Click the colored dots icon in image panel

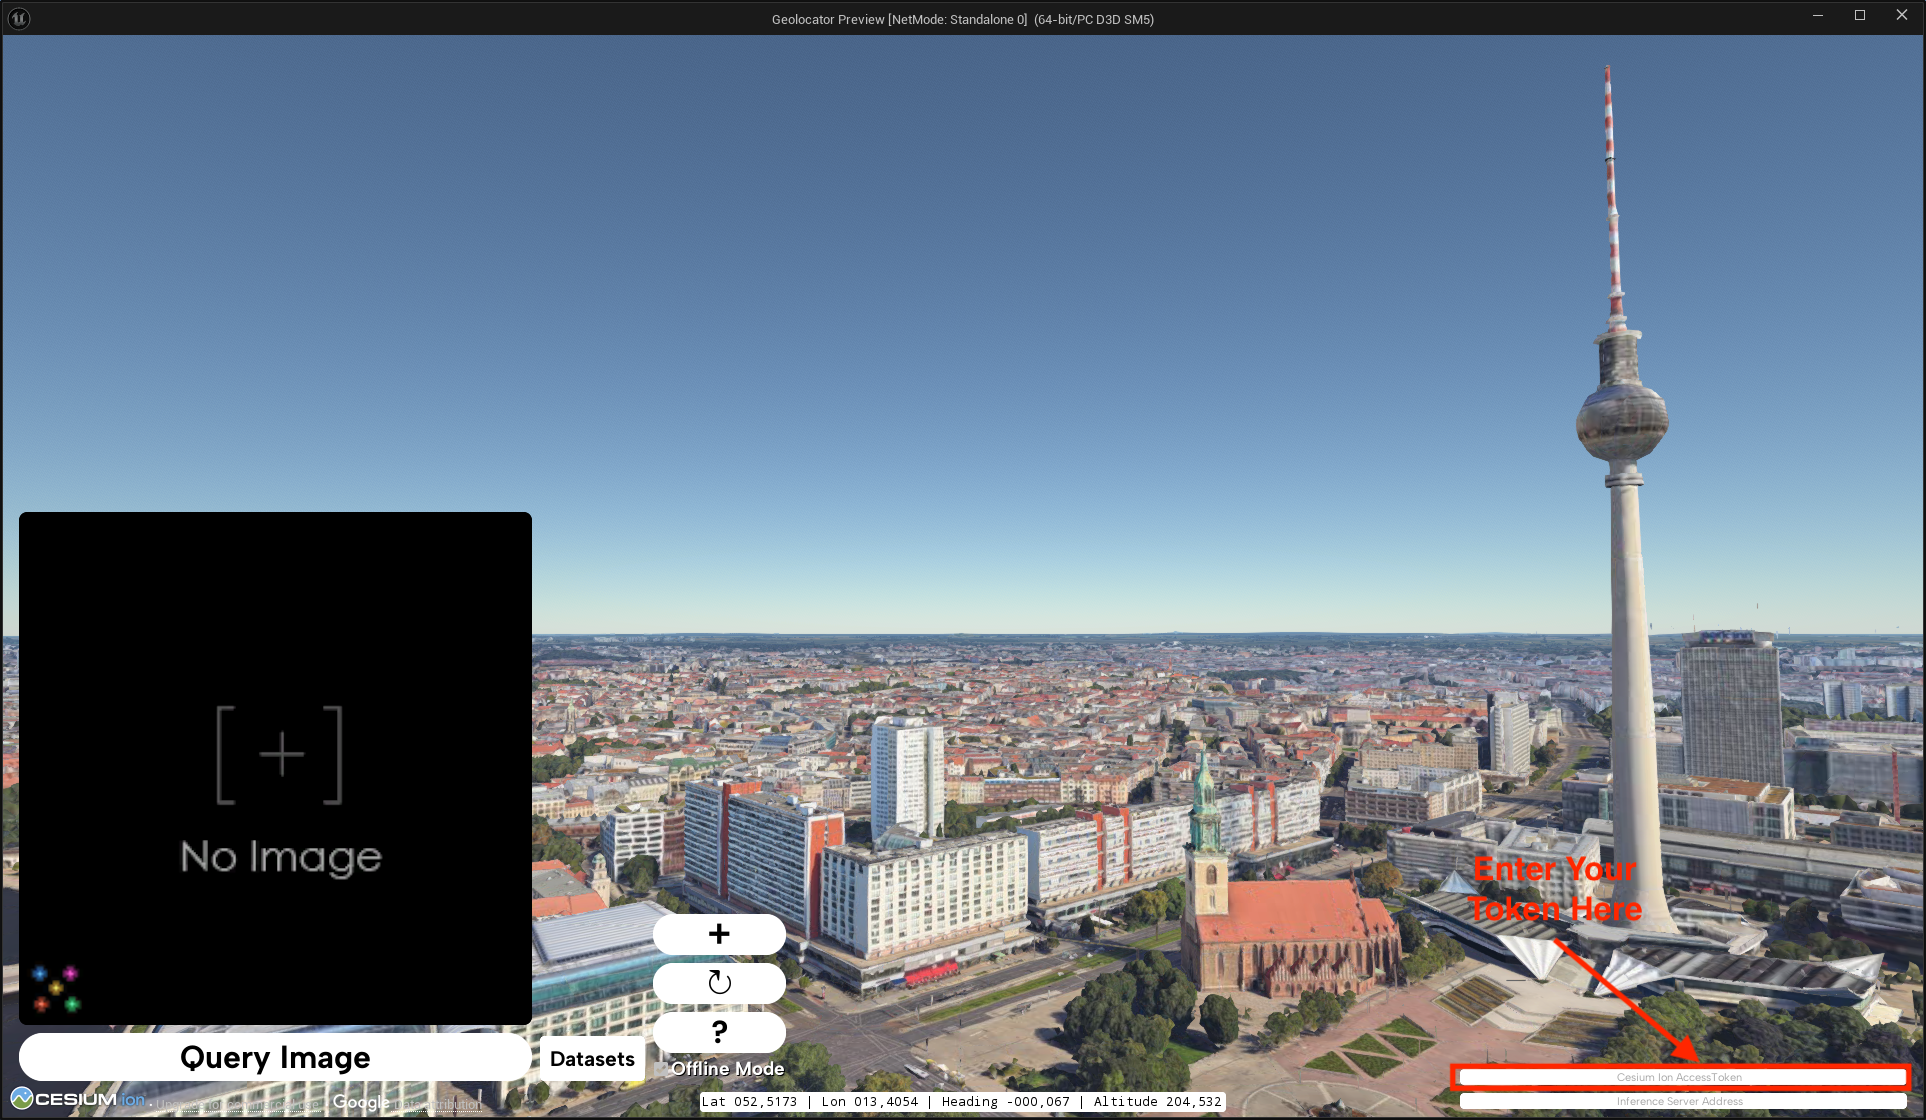point(56,988)
